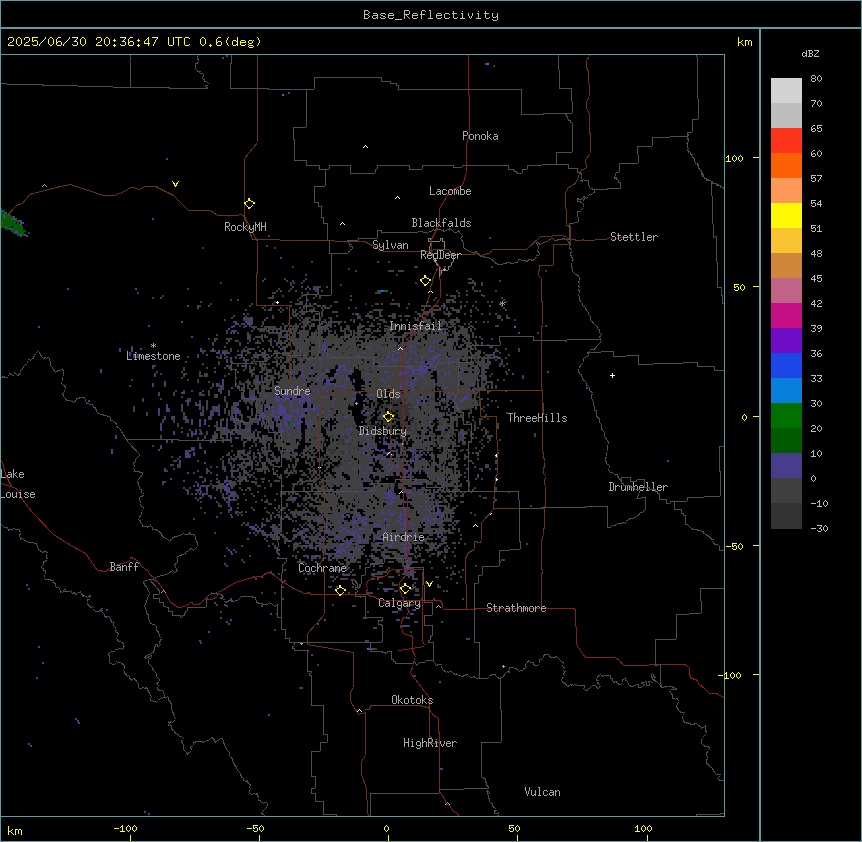
Task: Click the Banff town label
Action: click(124, 567)
